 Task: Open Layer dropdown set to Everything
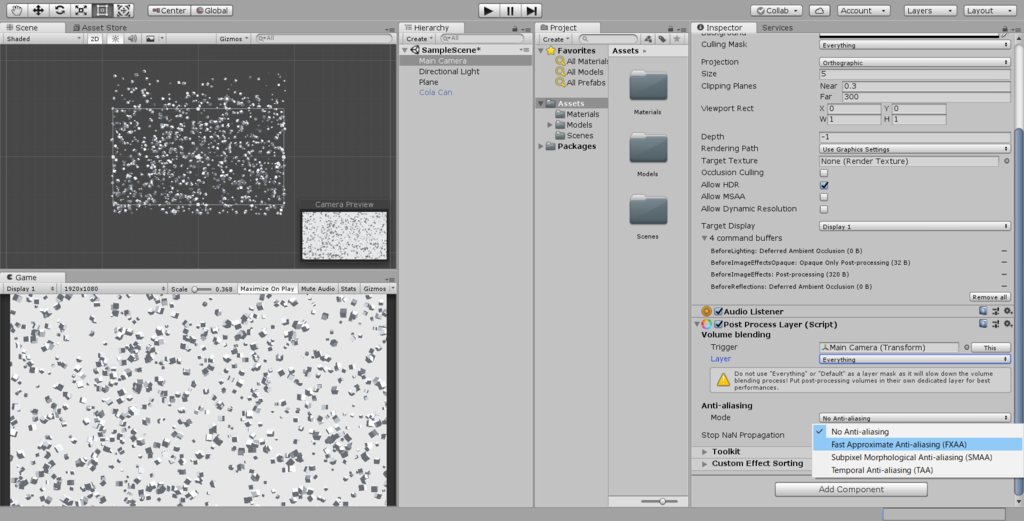click(x=914, y=359)
